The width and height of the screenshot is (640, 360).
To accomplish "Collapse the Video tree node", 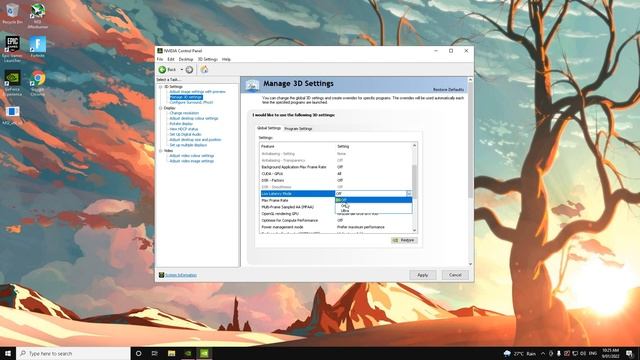I will point(161,151).
